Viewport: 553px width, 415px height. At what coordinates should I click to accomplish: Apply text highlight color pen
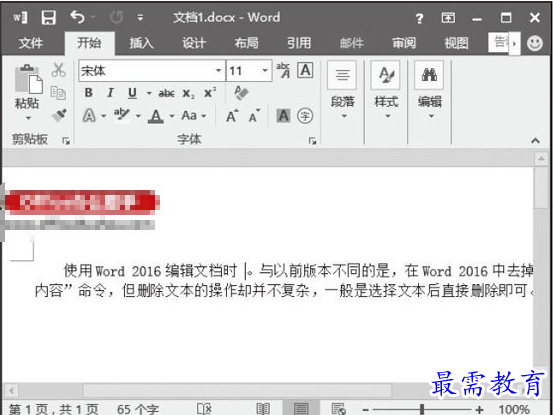122,115
